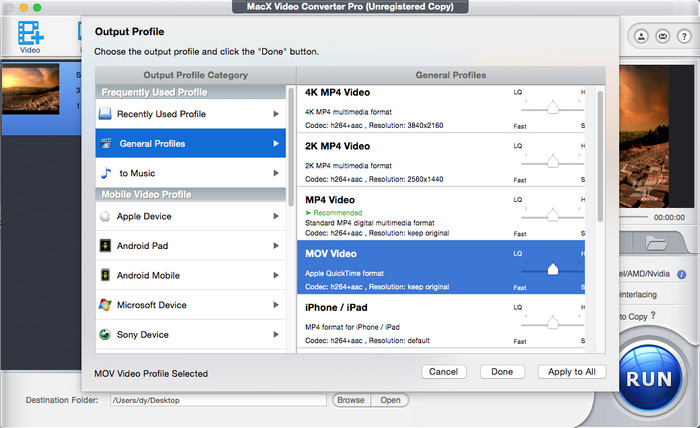Click the blue RUN button
Viewport: 700px width, 428px height.
point(649,379)
